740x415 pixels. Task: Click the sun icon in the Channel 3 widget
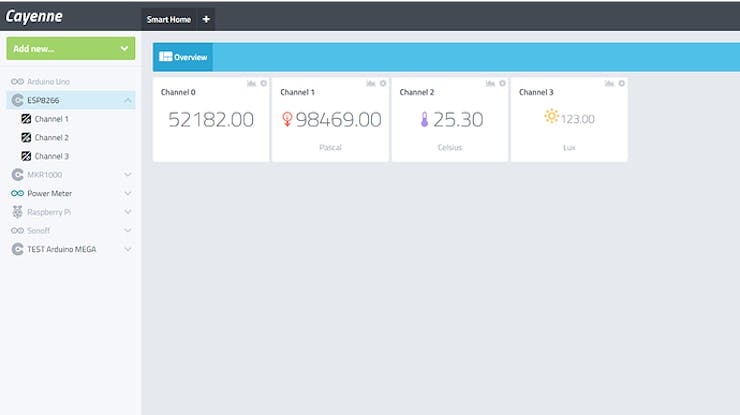tap(551, 116)
